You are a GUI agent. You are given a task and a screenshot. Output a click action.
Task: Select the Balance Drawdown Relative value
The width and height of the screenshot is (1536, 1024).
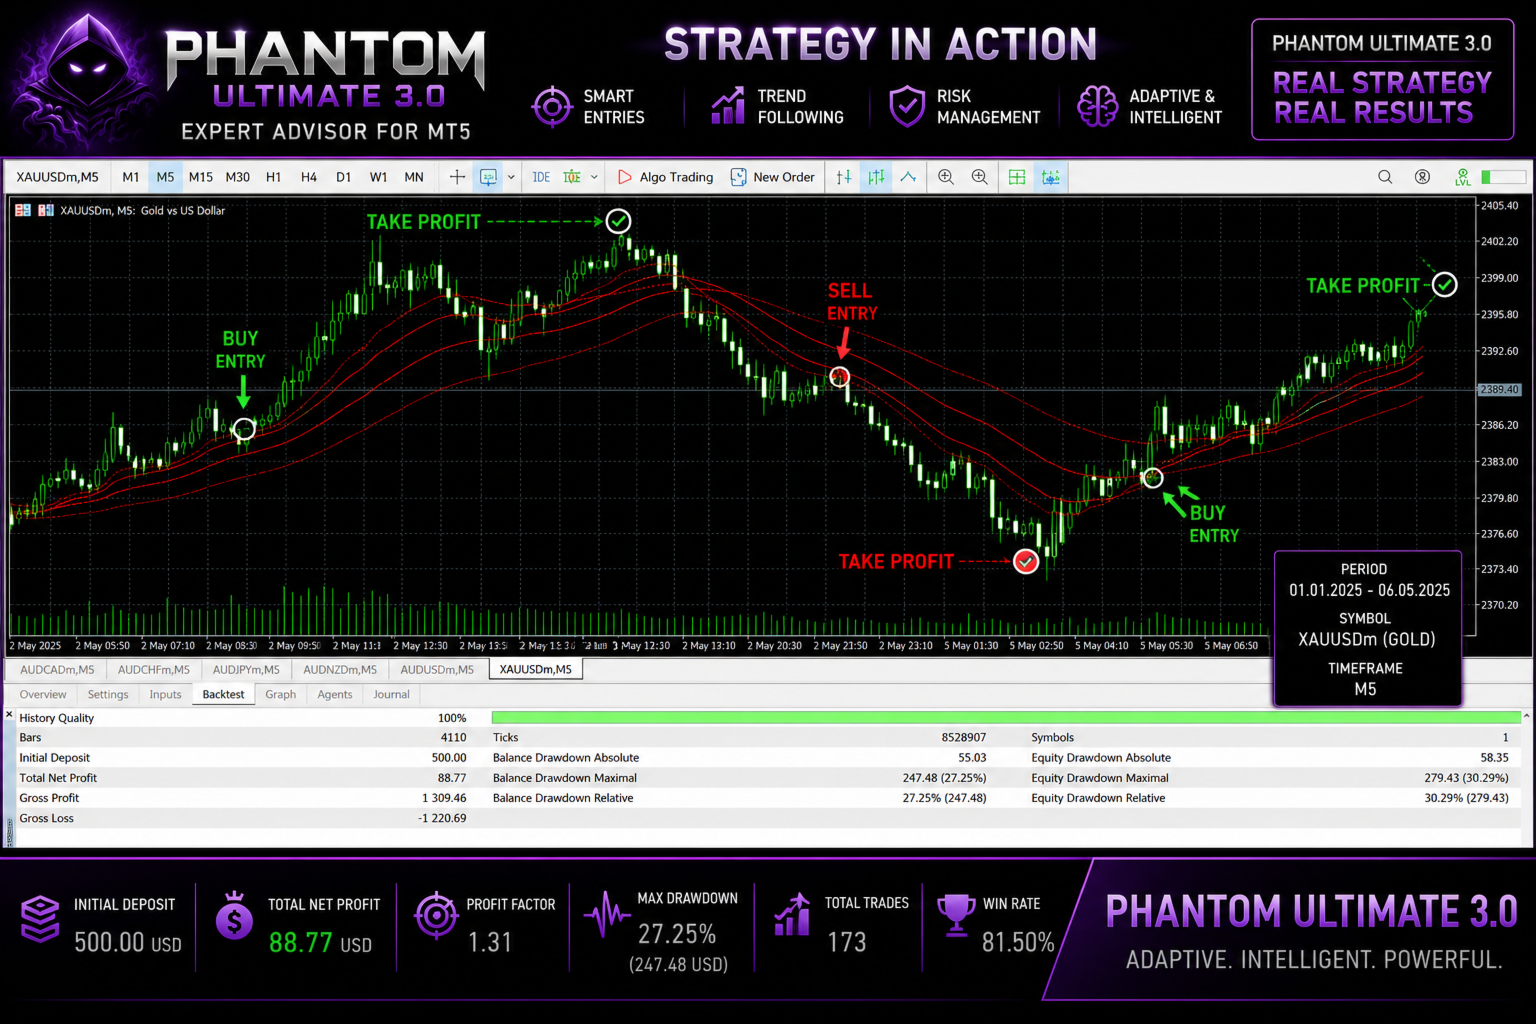click(945, 798)
